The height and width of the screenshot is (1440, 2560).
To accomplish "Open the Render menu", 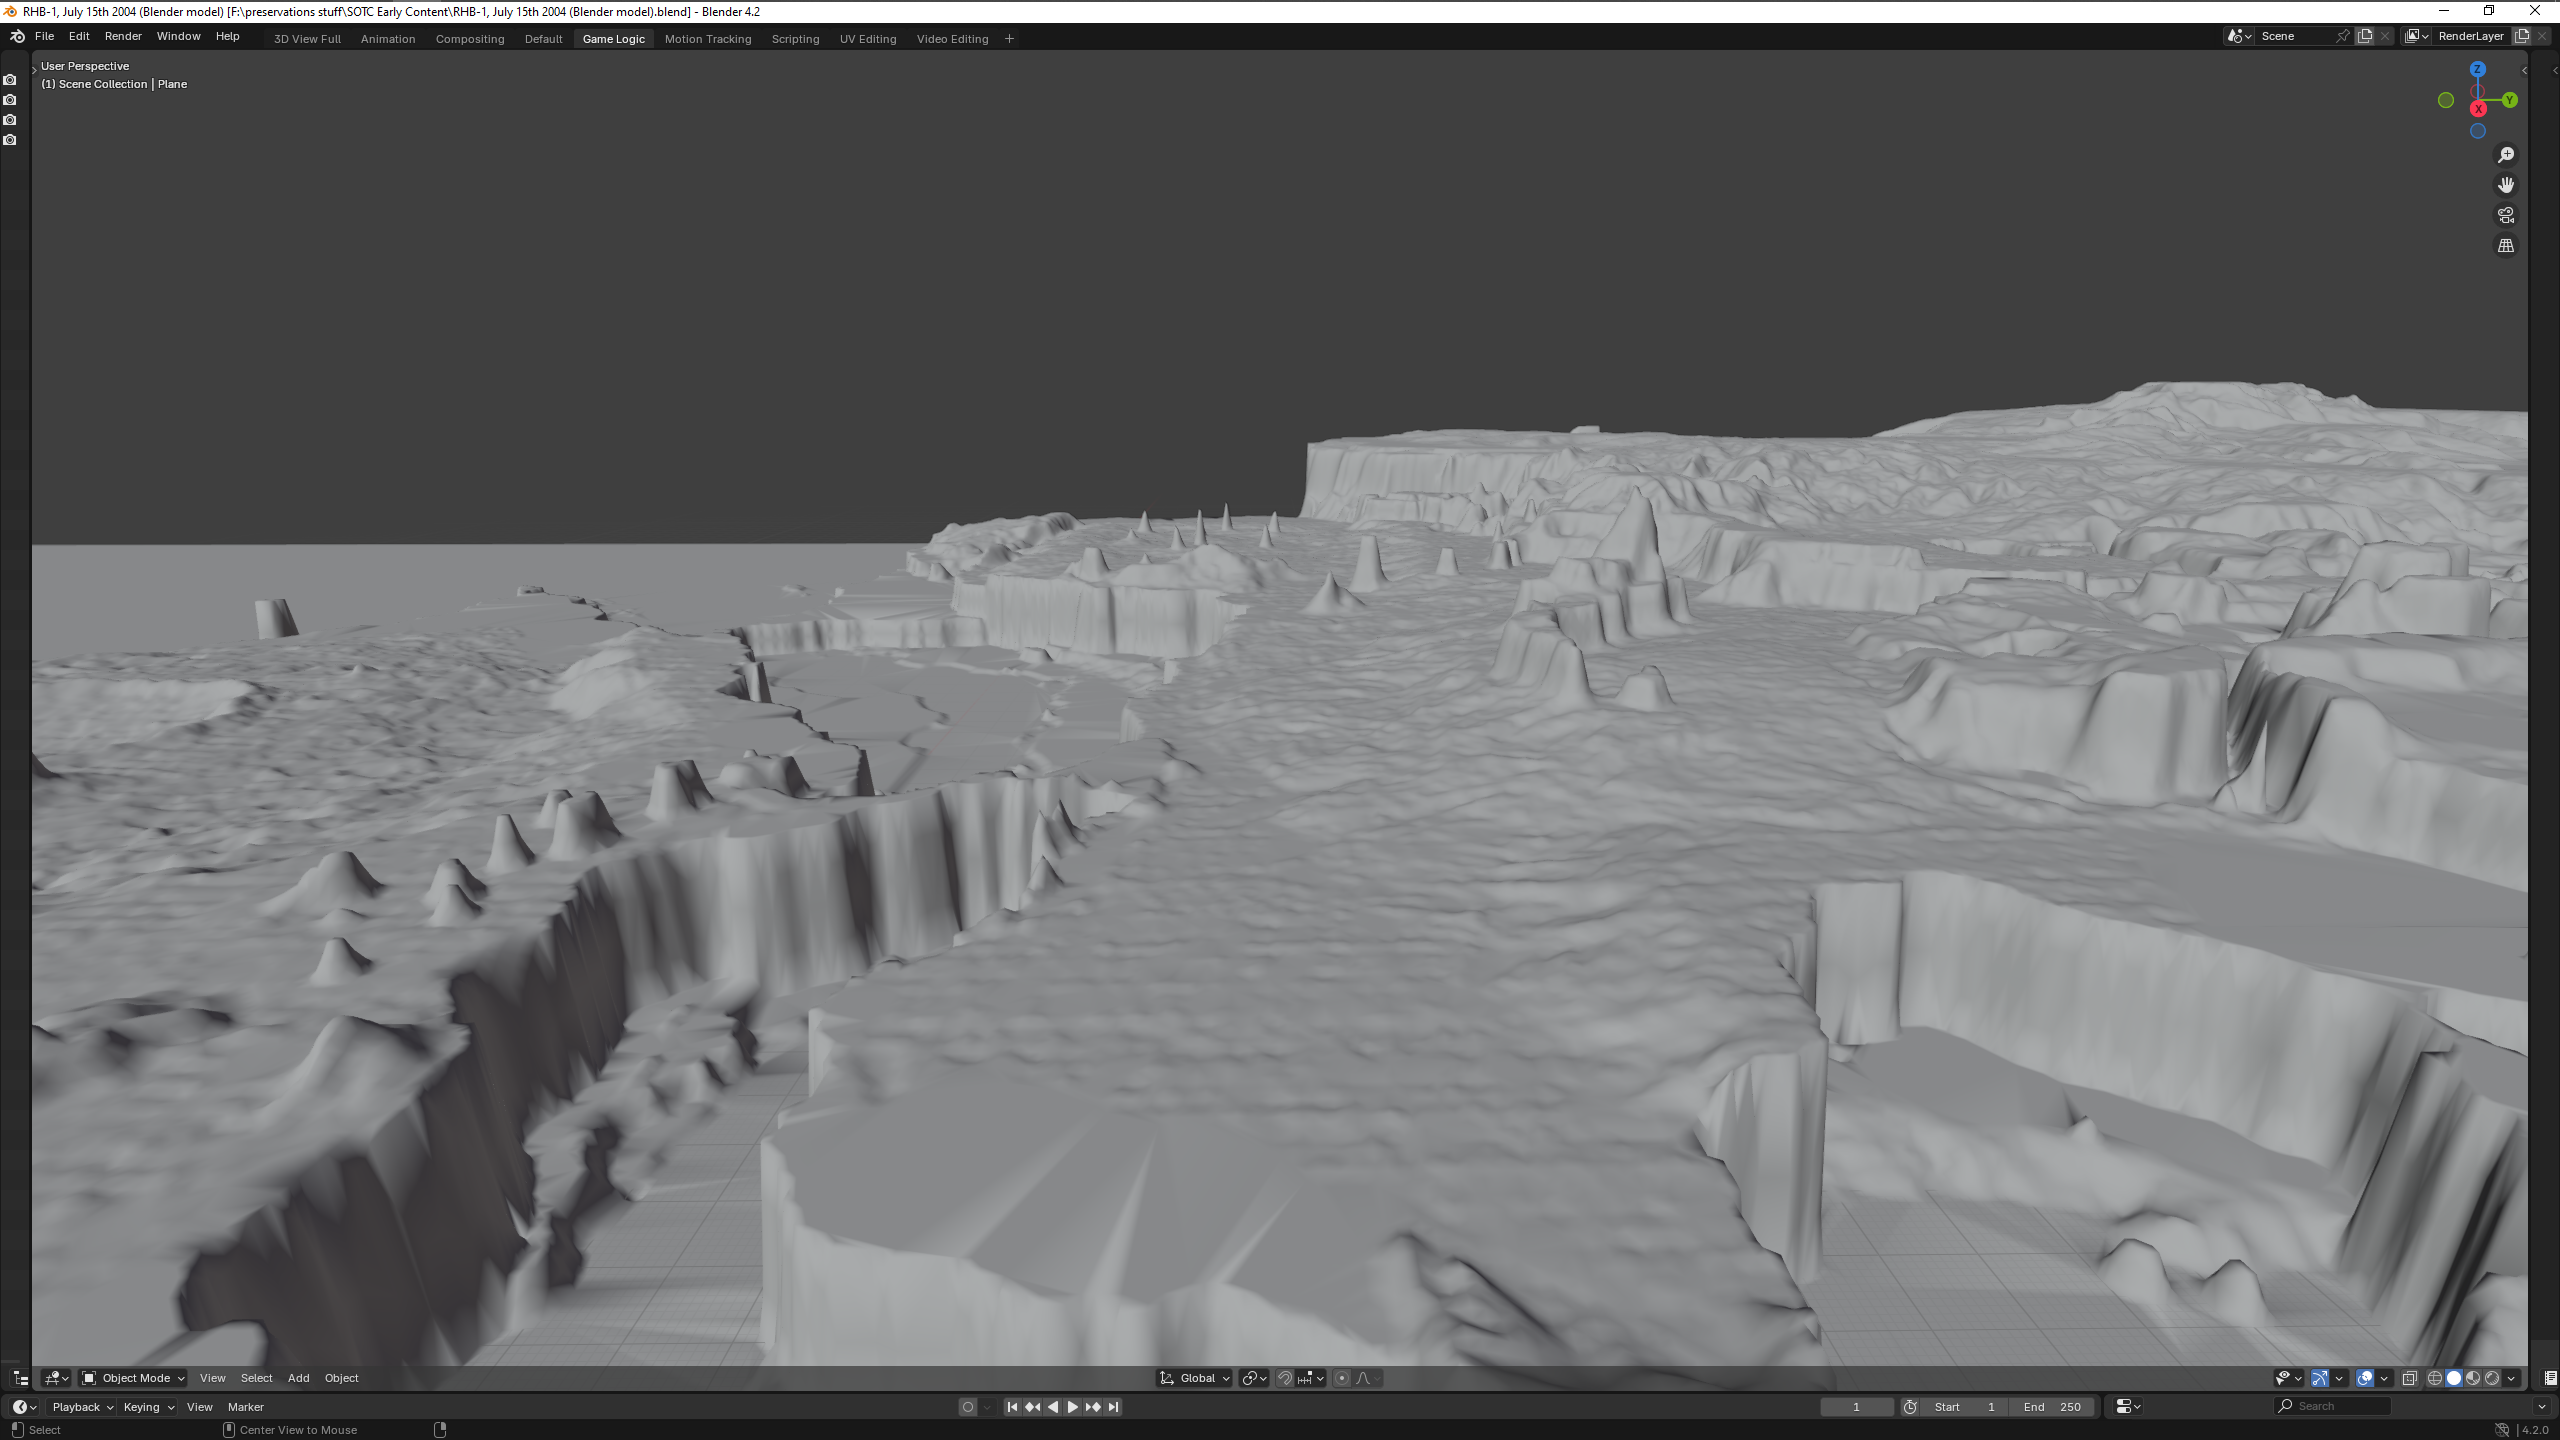I will coord(123,36).
